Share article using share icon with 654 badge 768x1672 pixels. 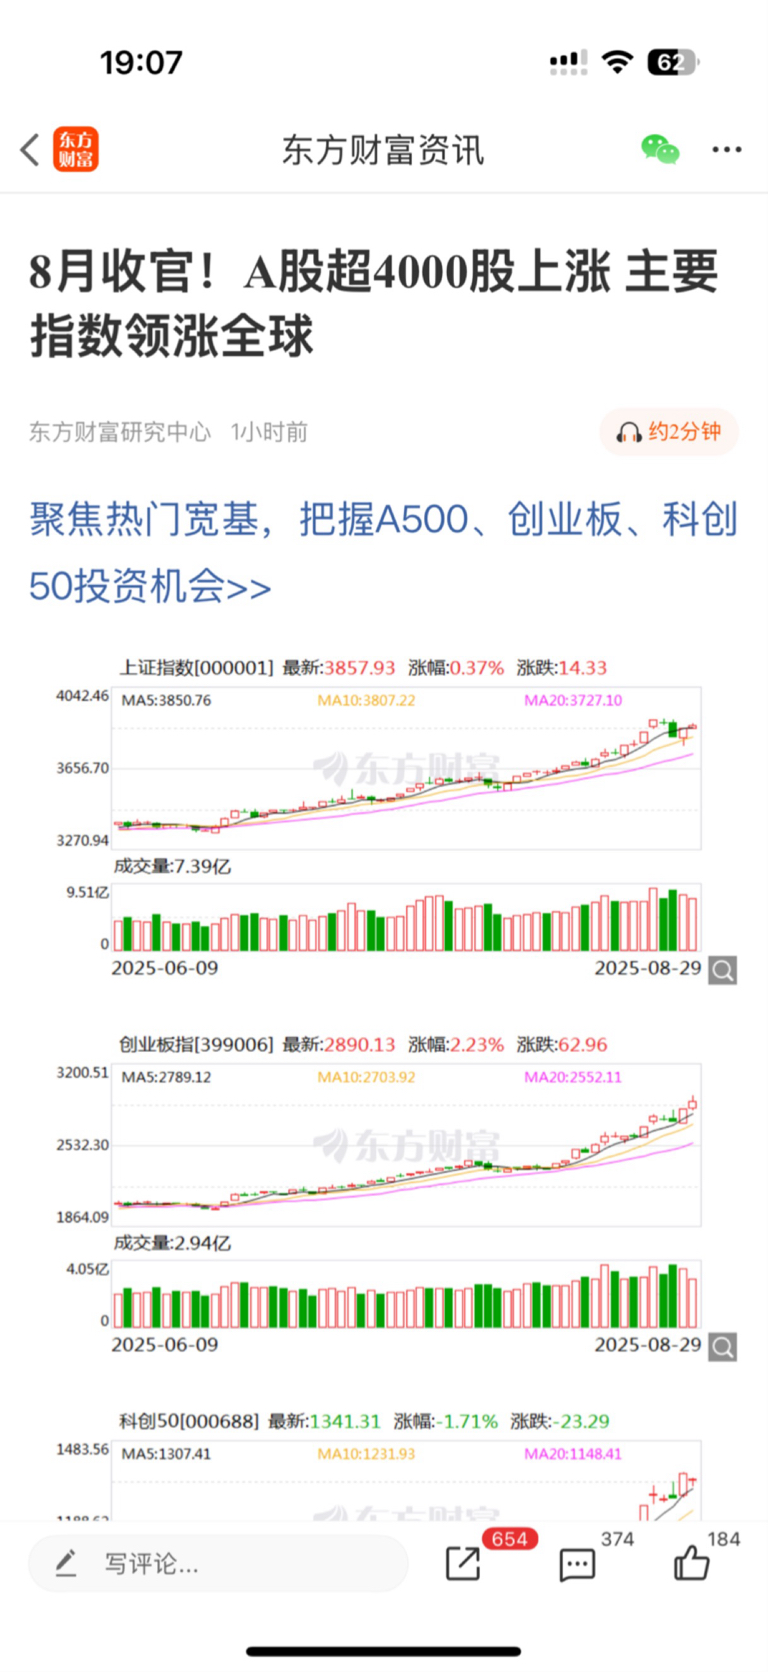pyautogui.click(x=463, y=1564)
